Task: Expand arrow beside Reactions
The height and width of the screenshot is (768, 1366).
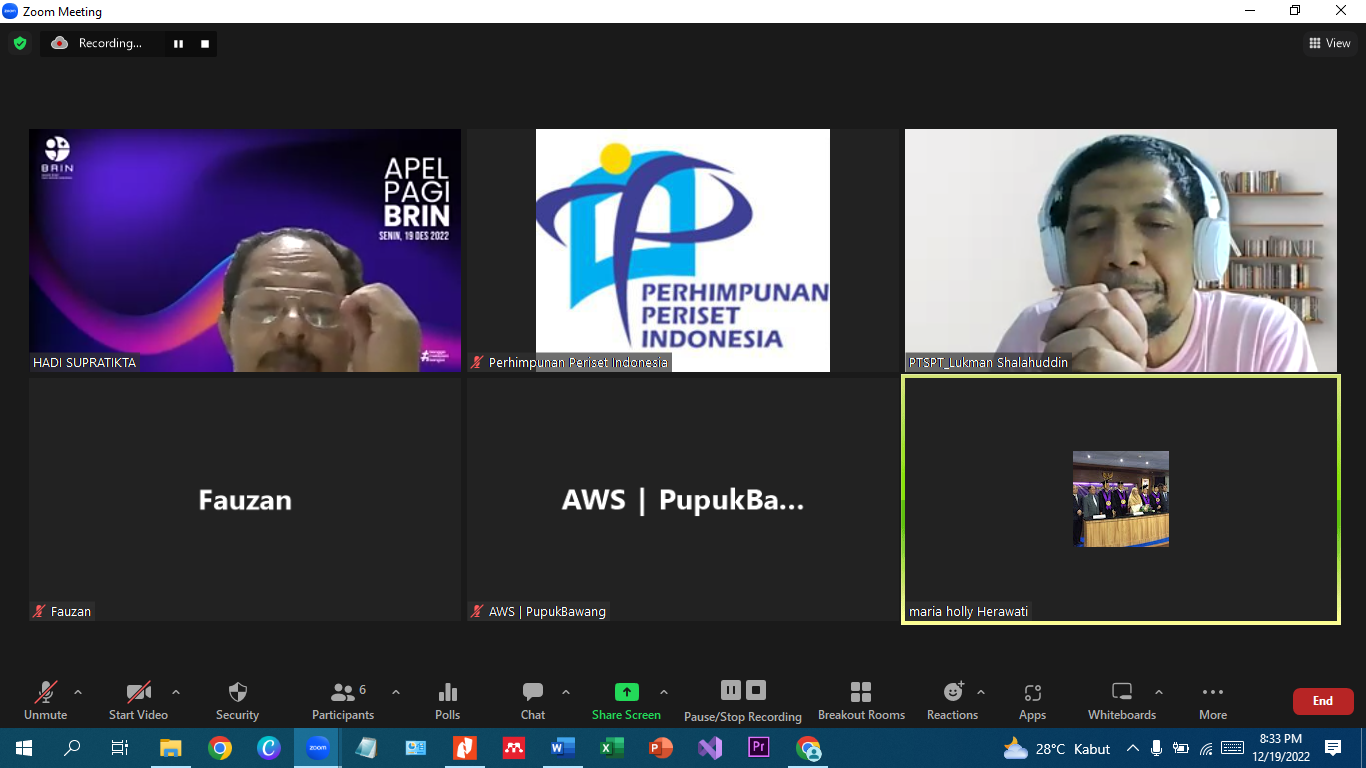Action: point(981,692)
